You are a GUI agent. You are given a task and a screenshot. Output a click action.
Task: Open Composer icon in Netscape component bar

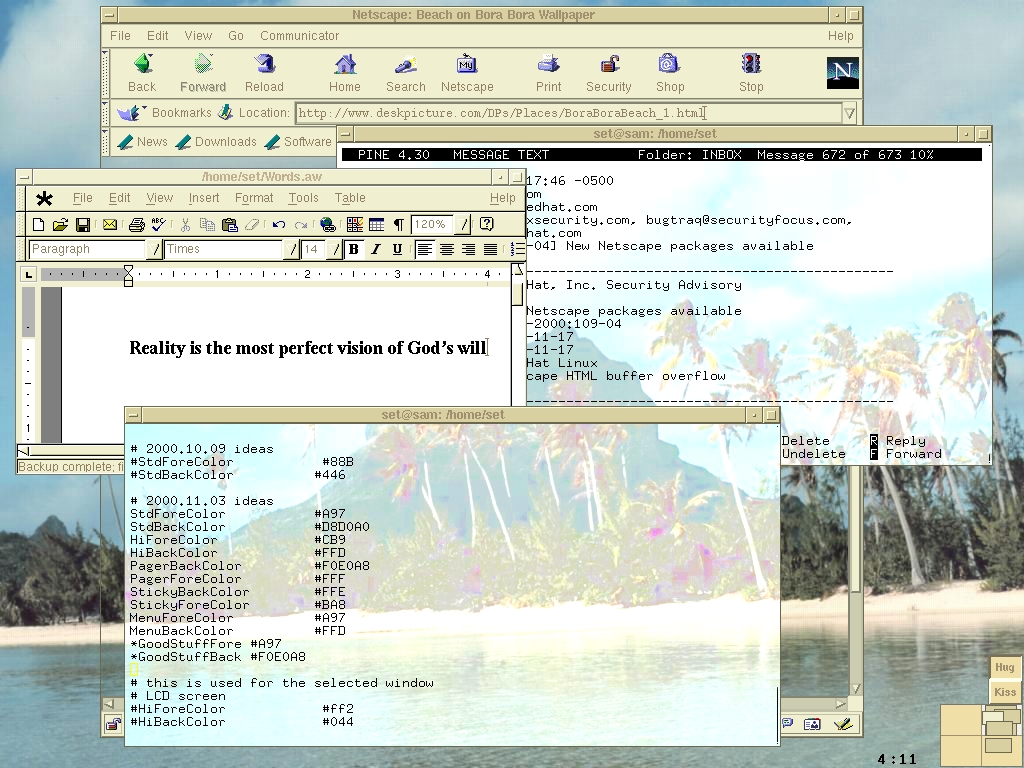(x=842, y=724)
